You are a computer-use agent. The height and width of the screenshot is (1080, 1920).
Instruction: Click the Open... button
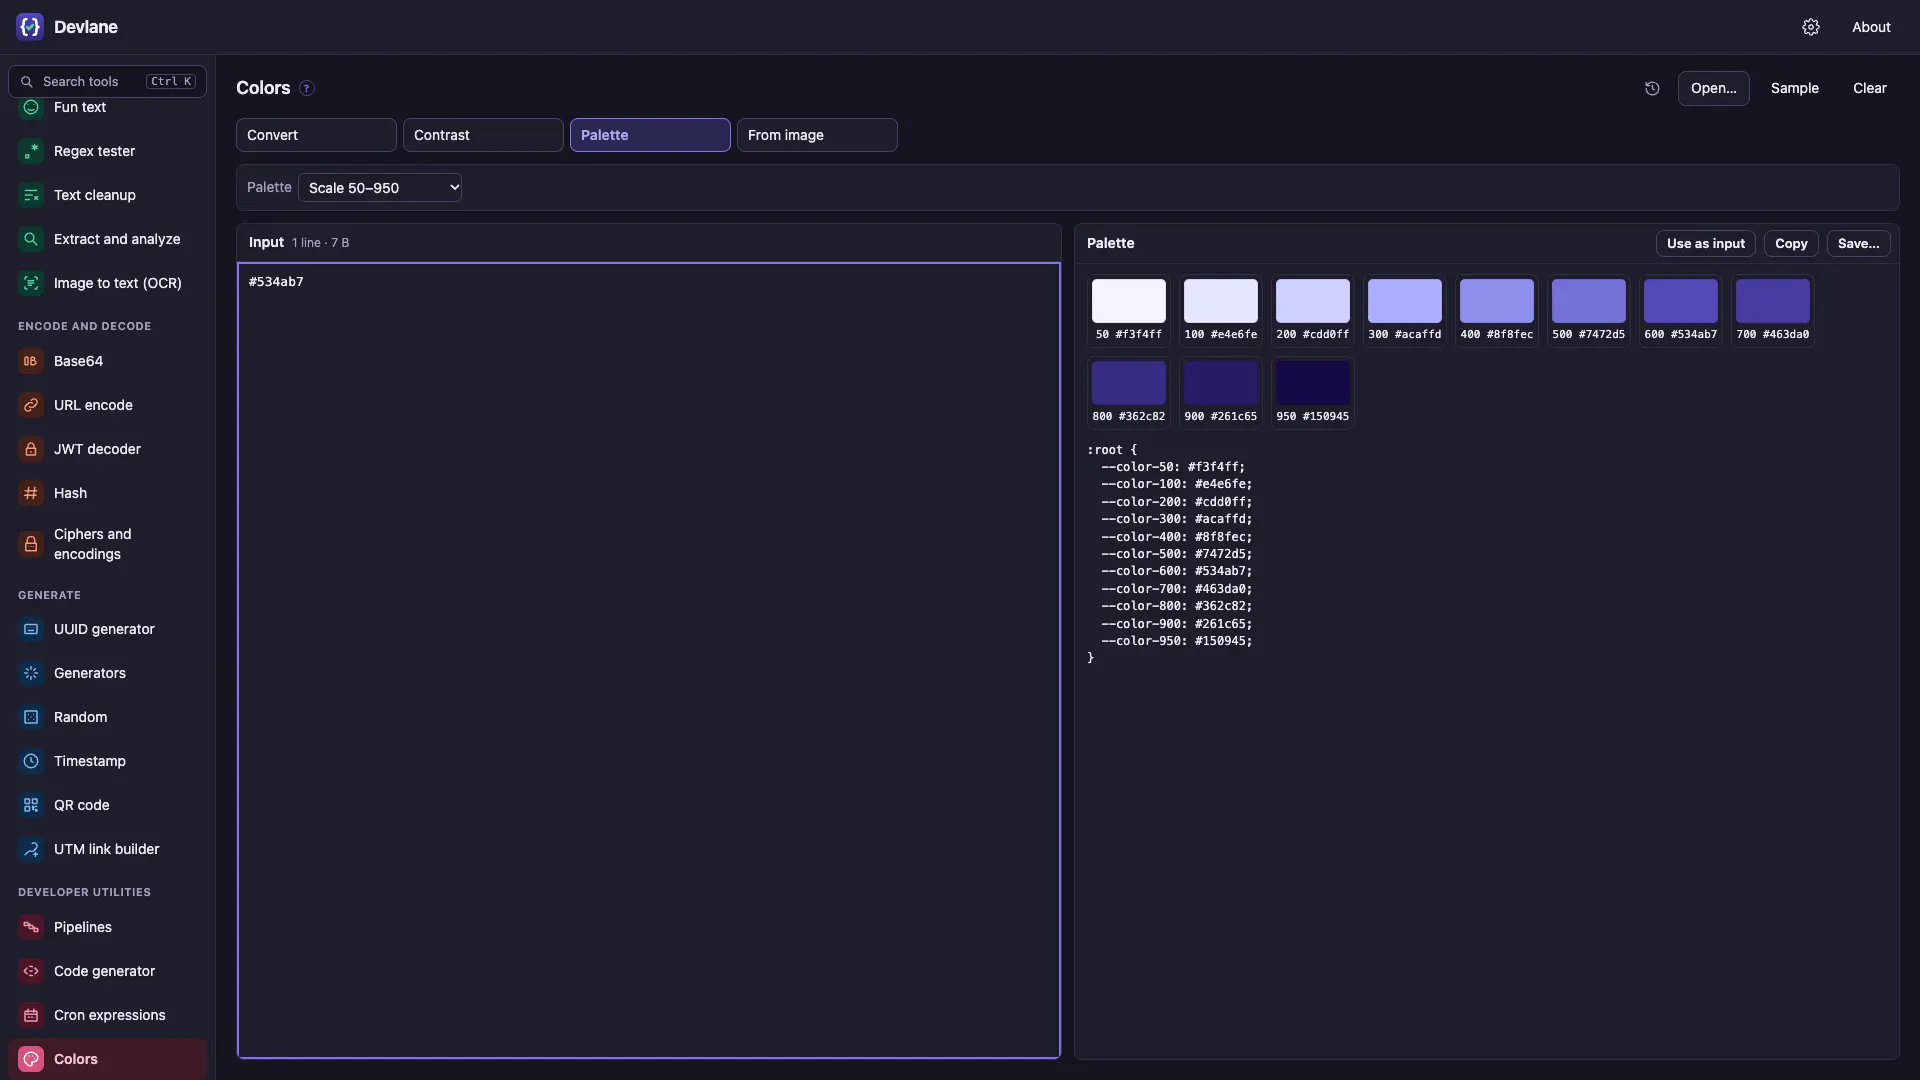(x=1713, y=88)
